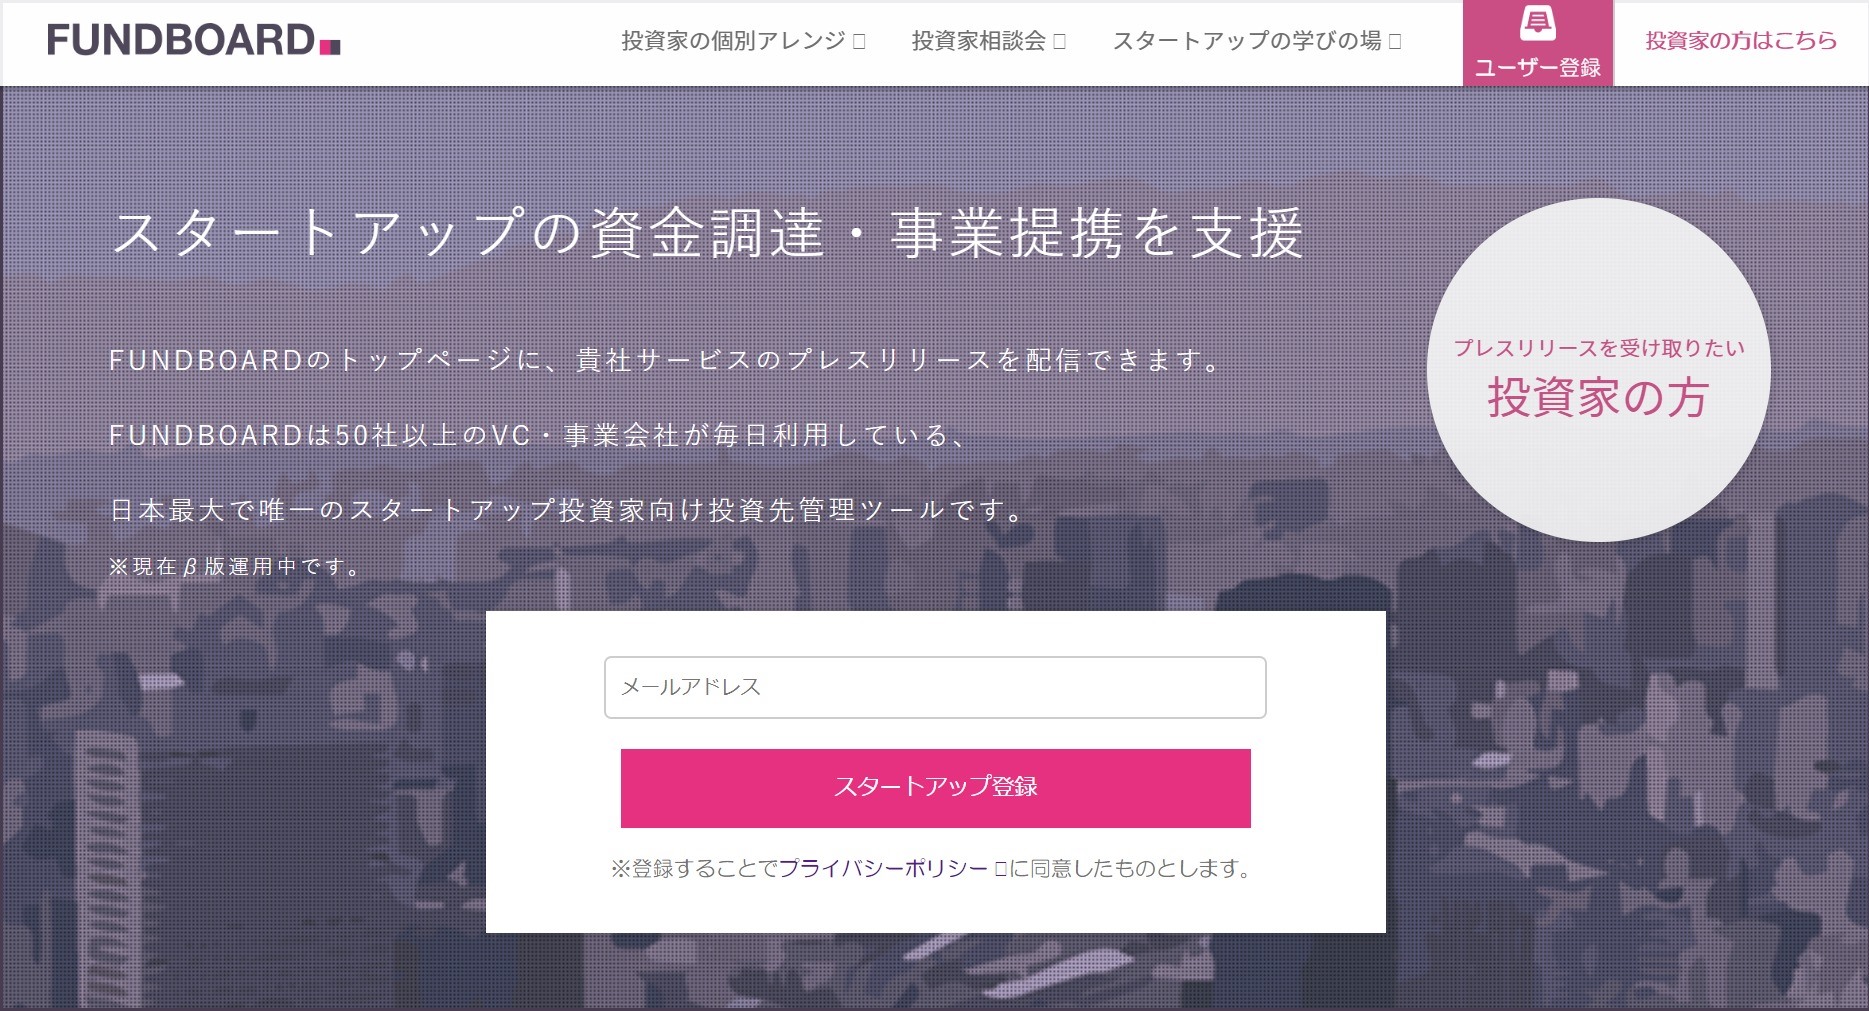The height and width of the screenshot is (1011, 1869).
Task: Click the ユーザー登録 button
Action: point(1538,43)
